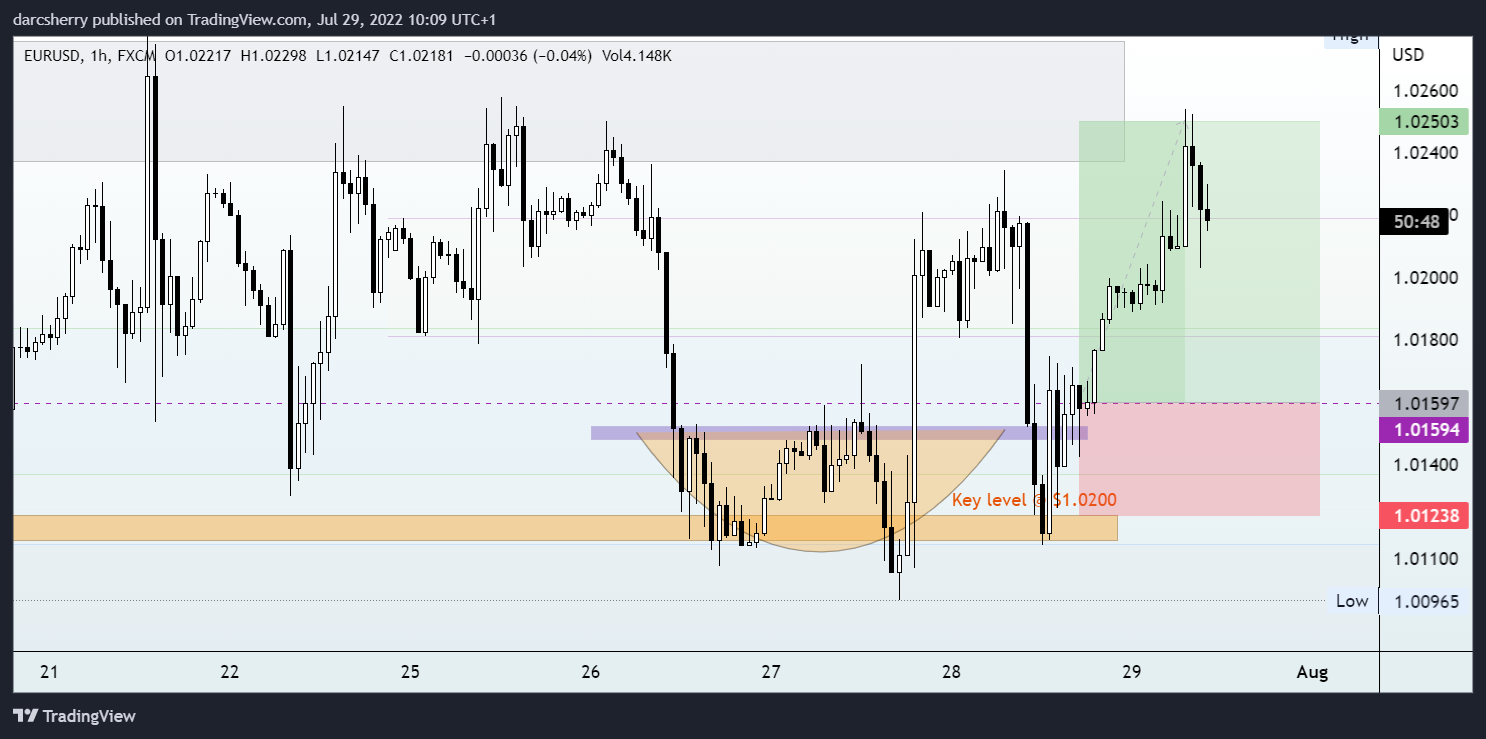
Task: Click the 1.02600 price axis tick
Action: point(1425,90)
